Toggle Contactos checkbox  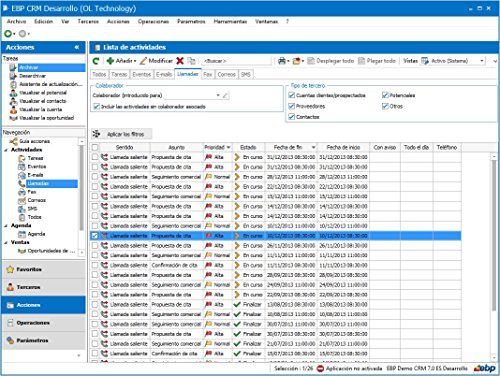click(292, 117)
